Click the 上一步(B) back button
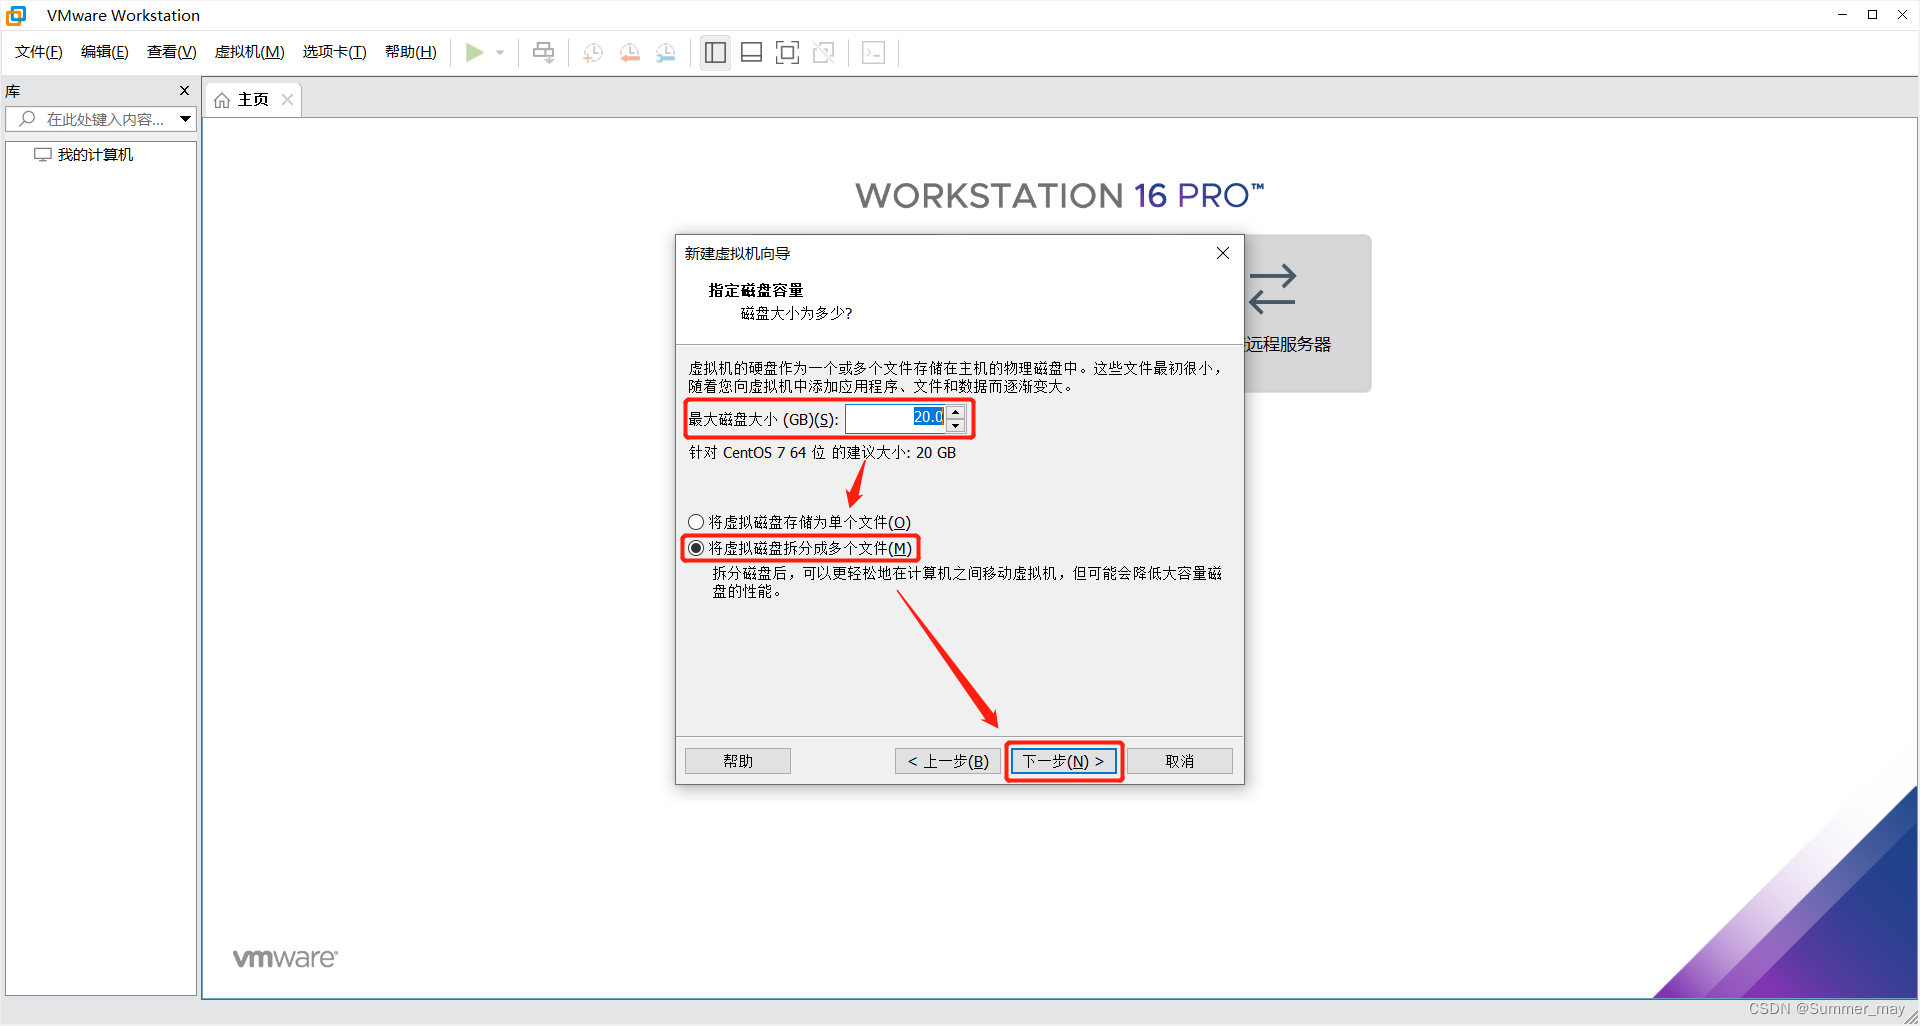Image resolution: width=1920 pixels, height=1026 pixels. 948,761
